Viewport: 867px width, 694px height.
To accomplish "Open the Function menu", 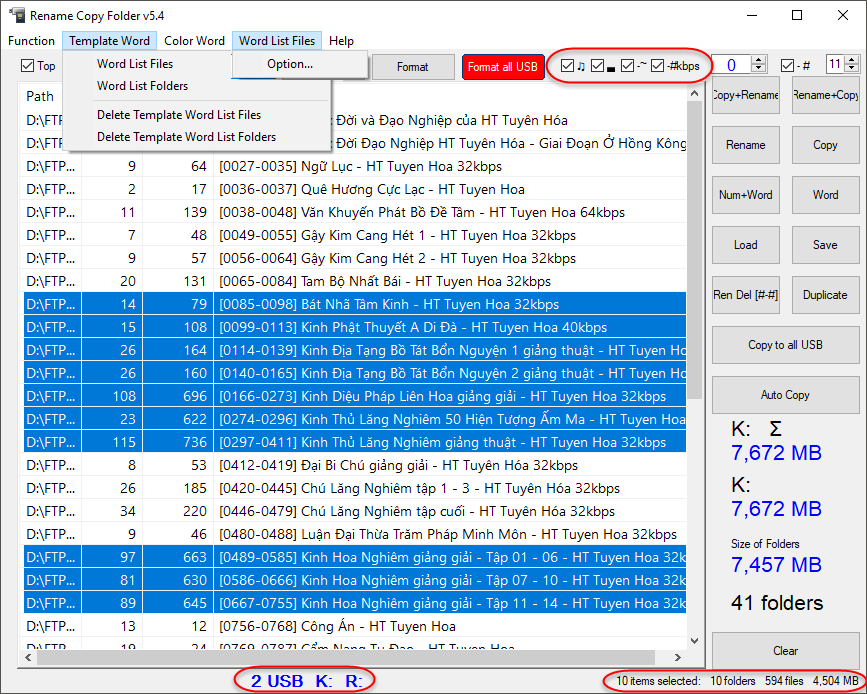I will 31,41.
